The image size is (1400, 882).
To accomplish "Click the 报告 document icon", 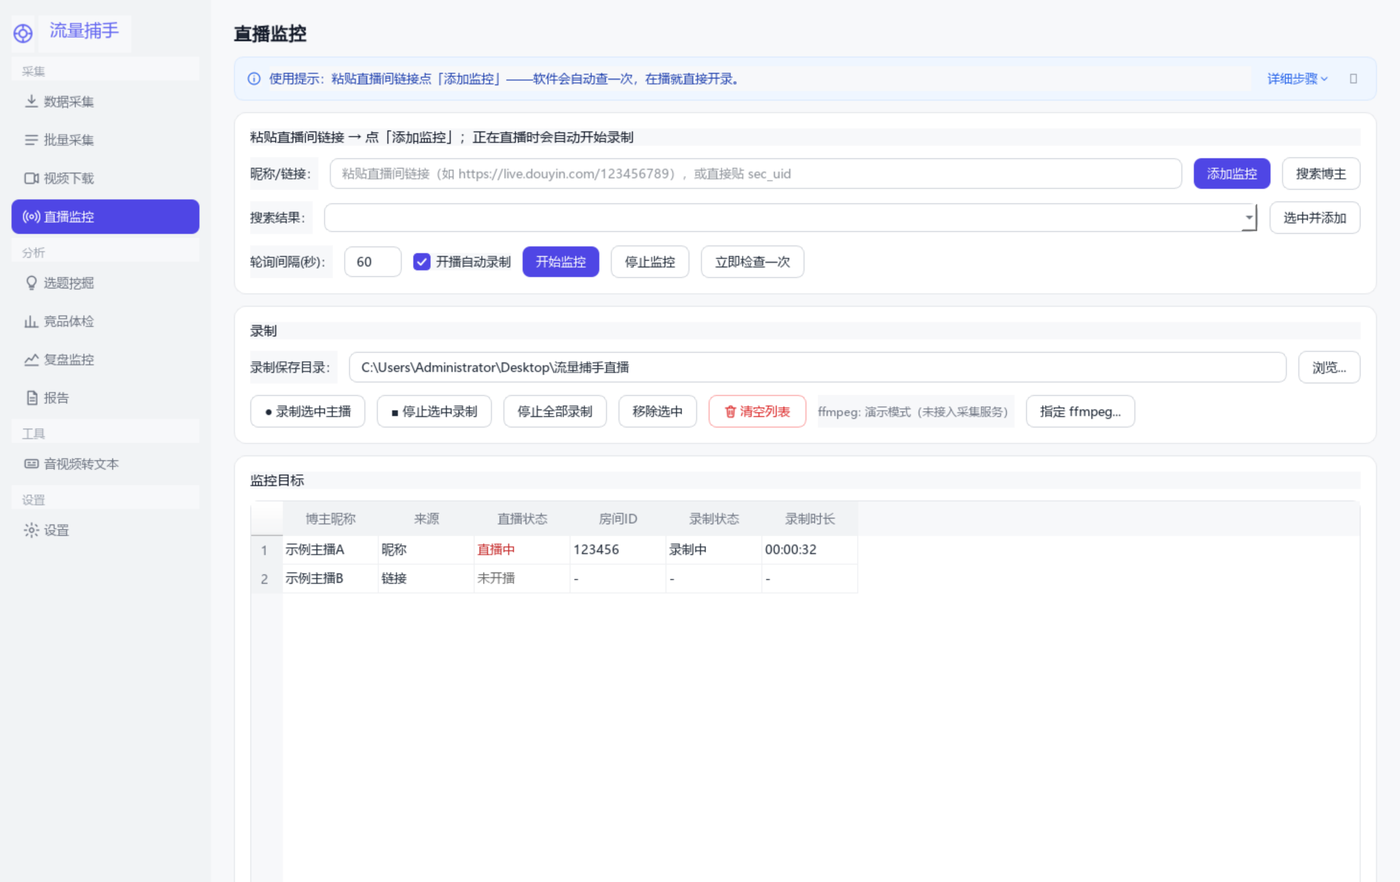I will (x=31, y=398).
